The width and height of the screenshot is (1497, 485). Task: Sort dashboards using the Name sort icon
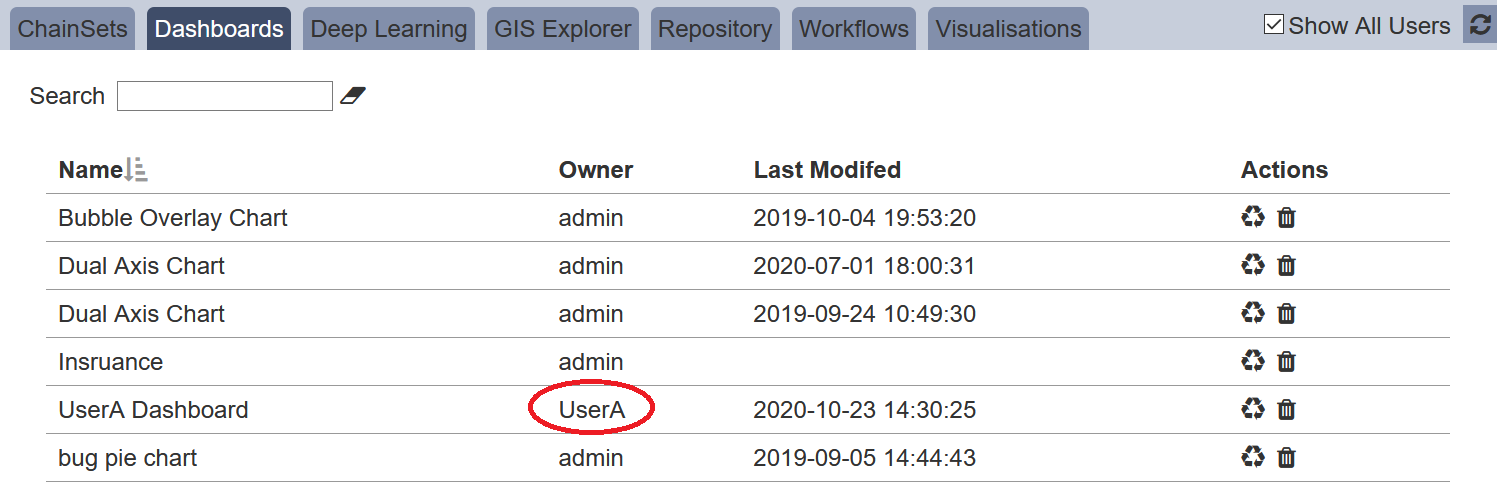(x=136, y=170)
